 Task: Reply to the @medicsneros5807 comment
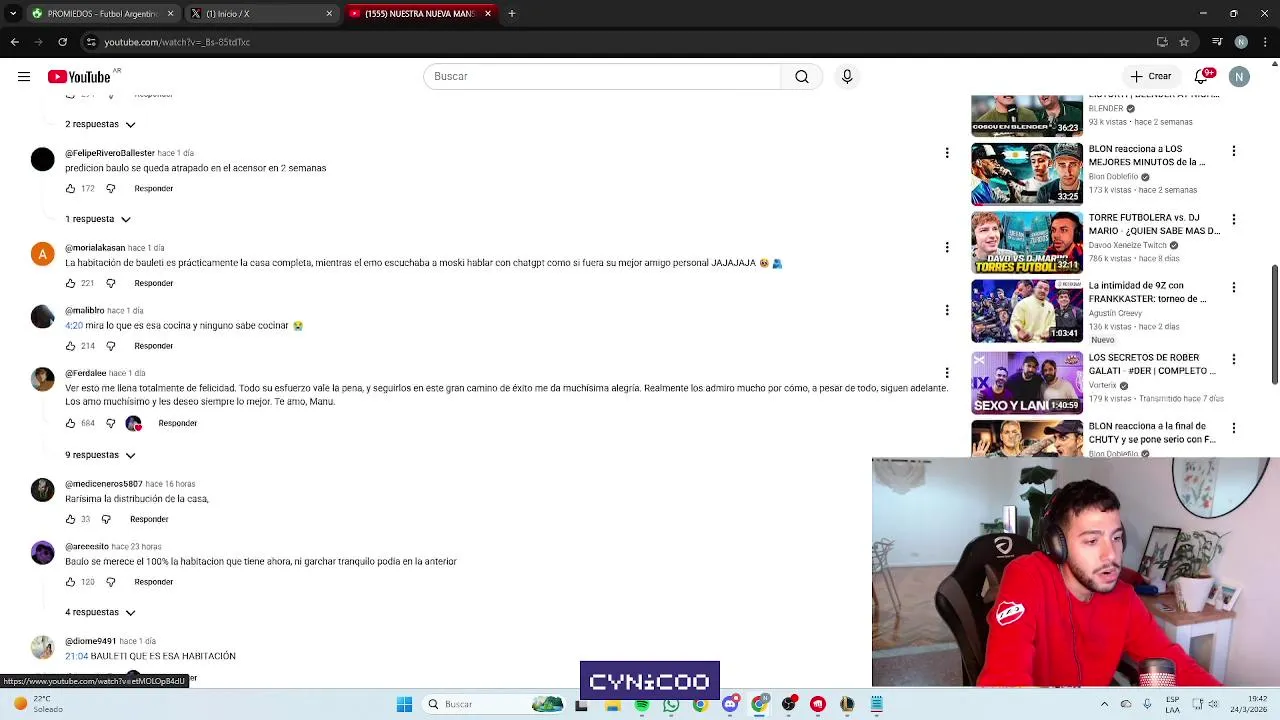pos(149,519)
